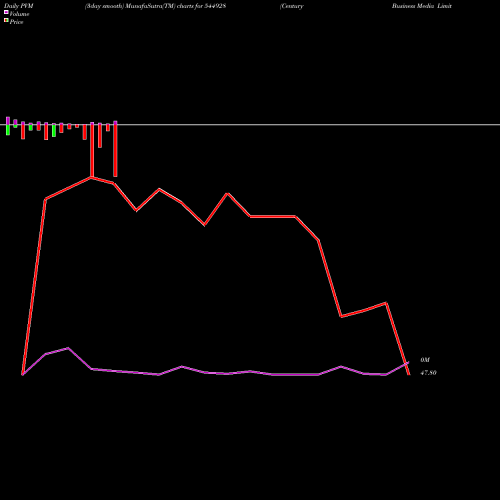The height and width of the screenshot is (500, 500).
Task: Click the '0M' volume value label
Action: click(425, 360)
